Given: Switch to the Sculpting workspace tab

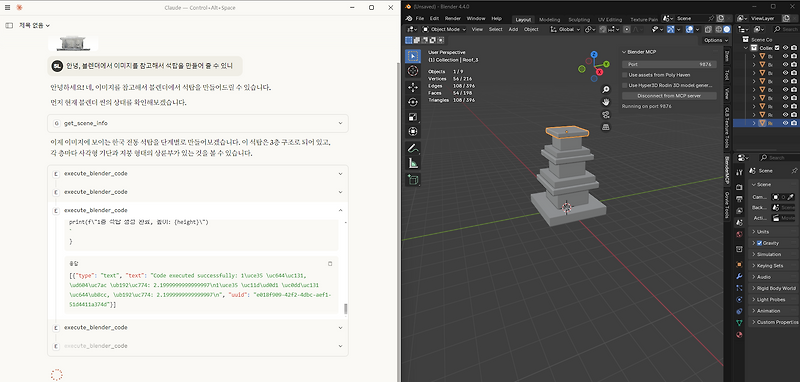Looking at the screenshot, I should 579,19.
